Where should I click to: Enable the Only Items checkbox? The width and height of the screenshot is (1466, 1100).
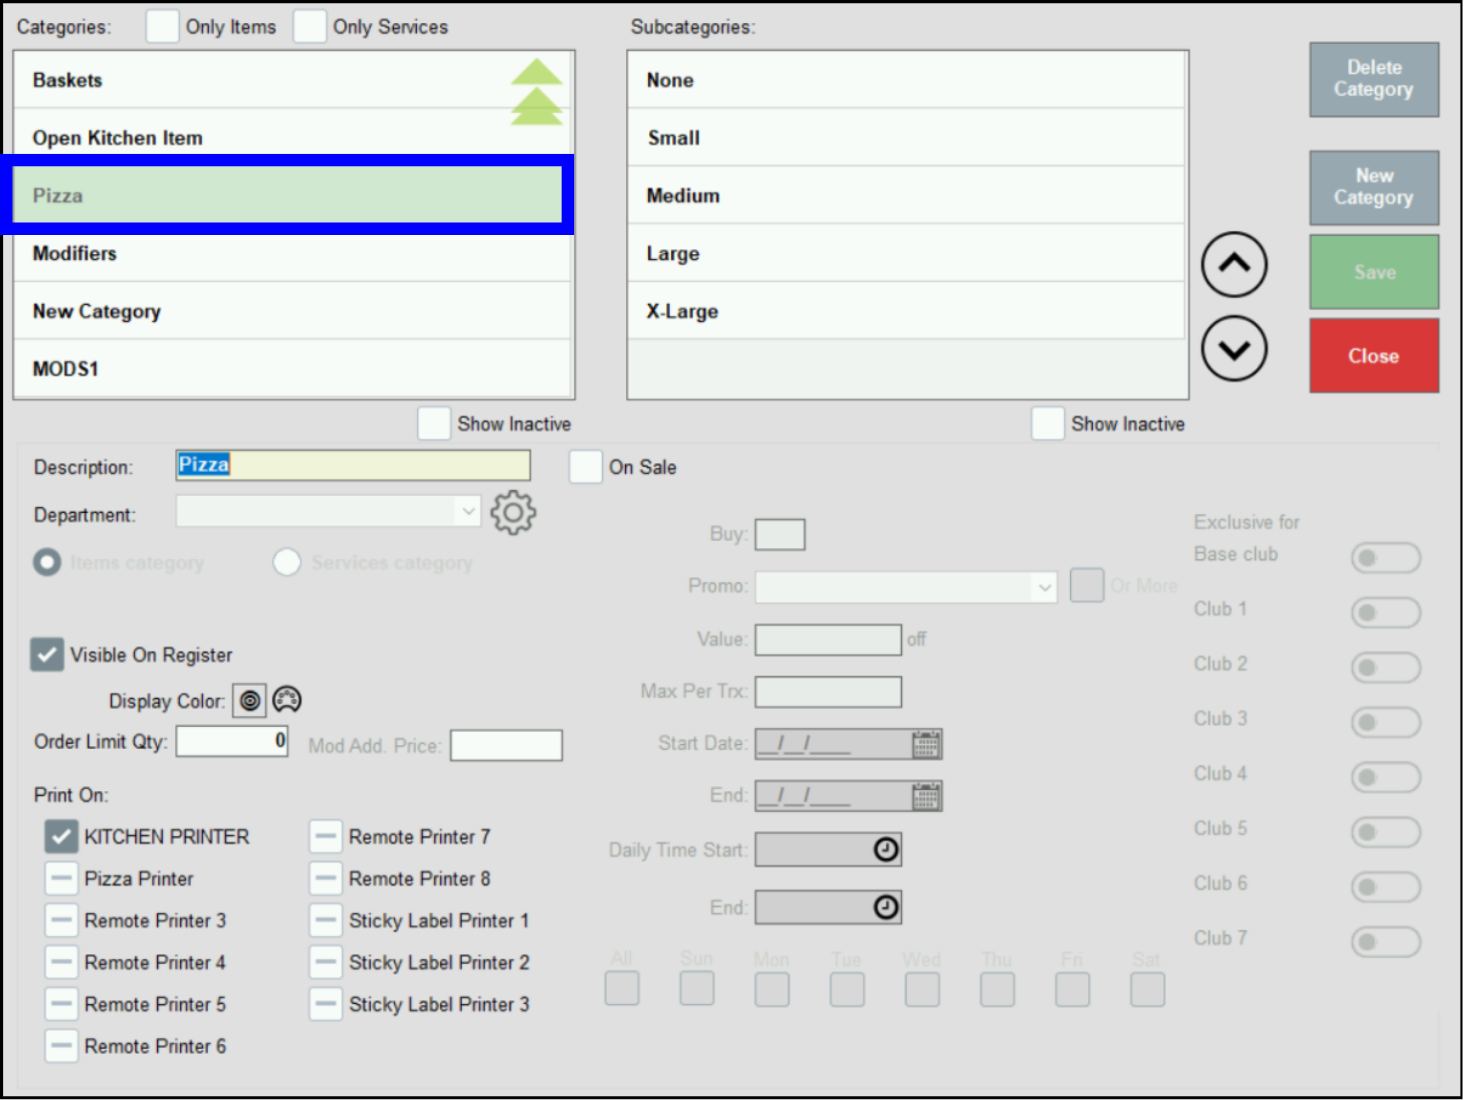(x=162, y=27)
